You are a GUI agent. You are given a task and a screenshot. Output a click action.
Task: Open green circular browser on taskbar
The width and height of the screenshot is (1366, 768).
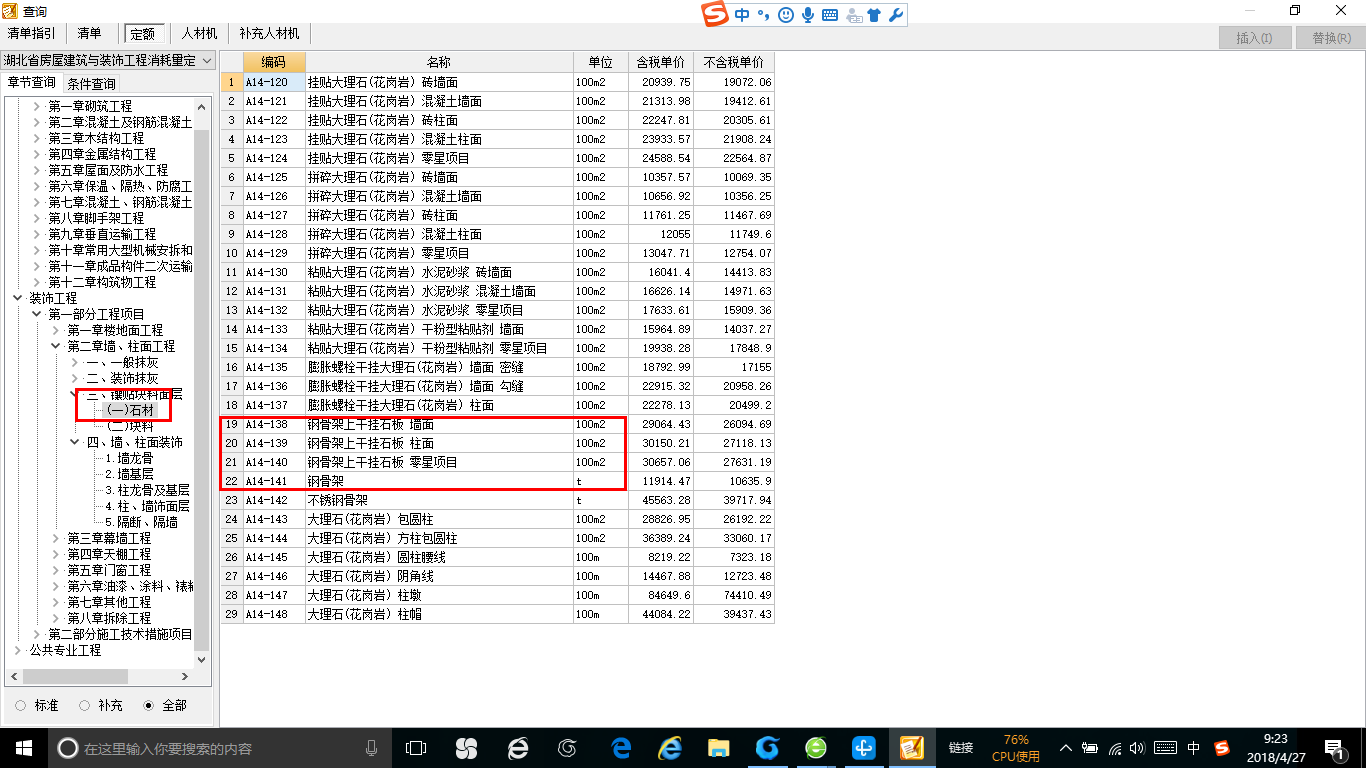(816, 748)
